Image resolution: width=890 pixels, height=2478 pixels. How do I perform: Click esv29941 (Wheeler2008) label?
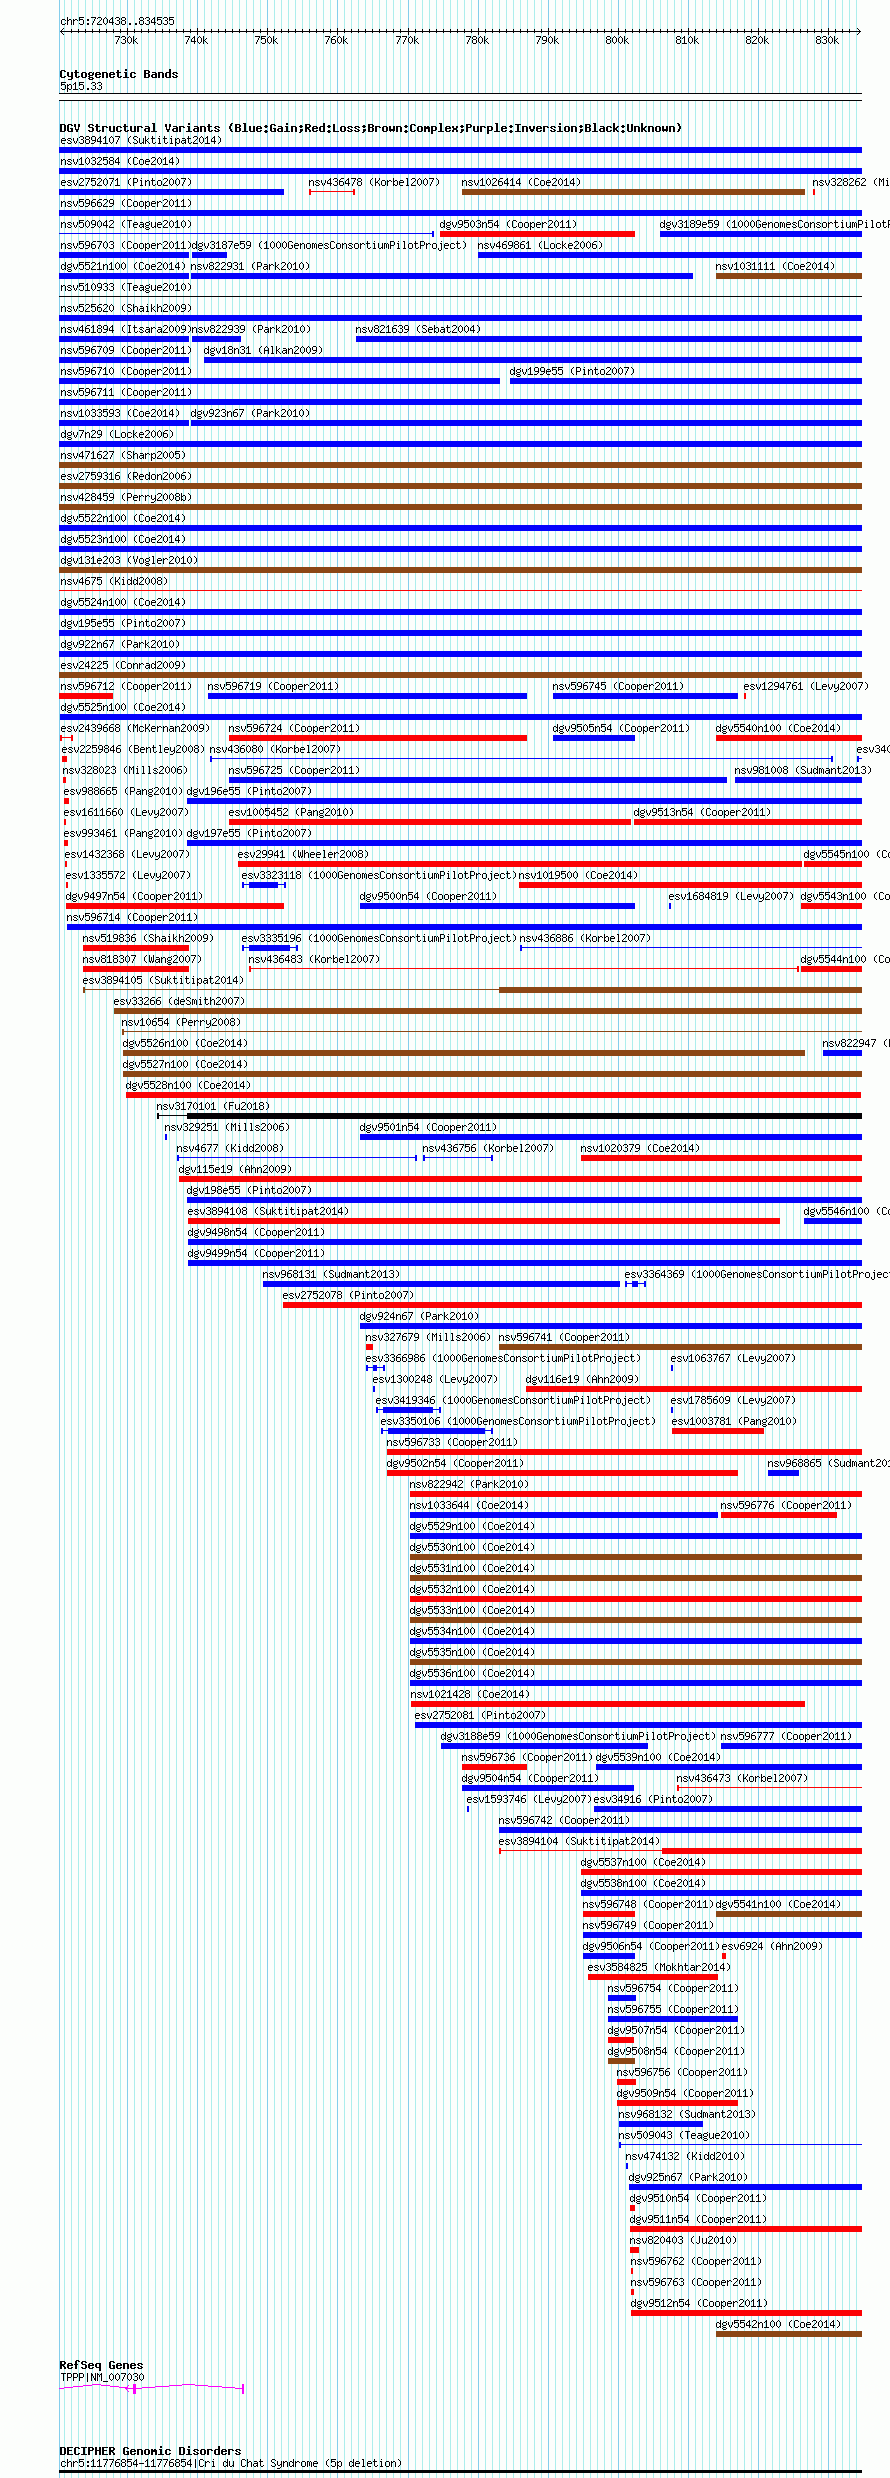[303, 854]
